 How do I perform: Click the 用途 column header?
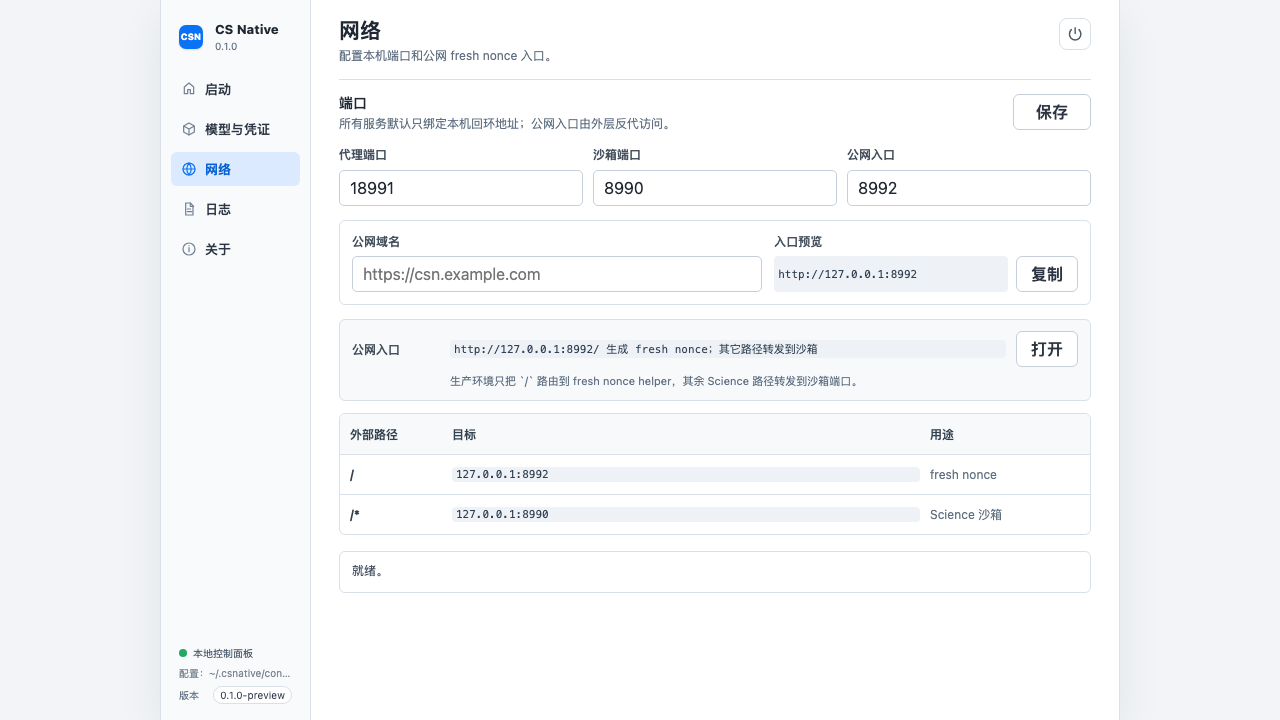942,435
